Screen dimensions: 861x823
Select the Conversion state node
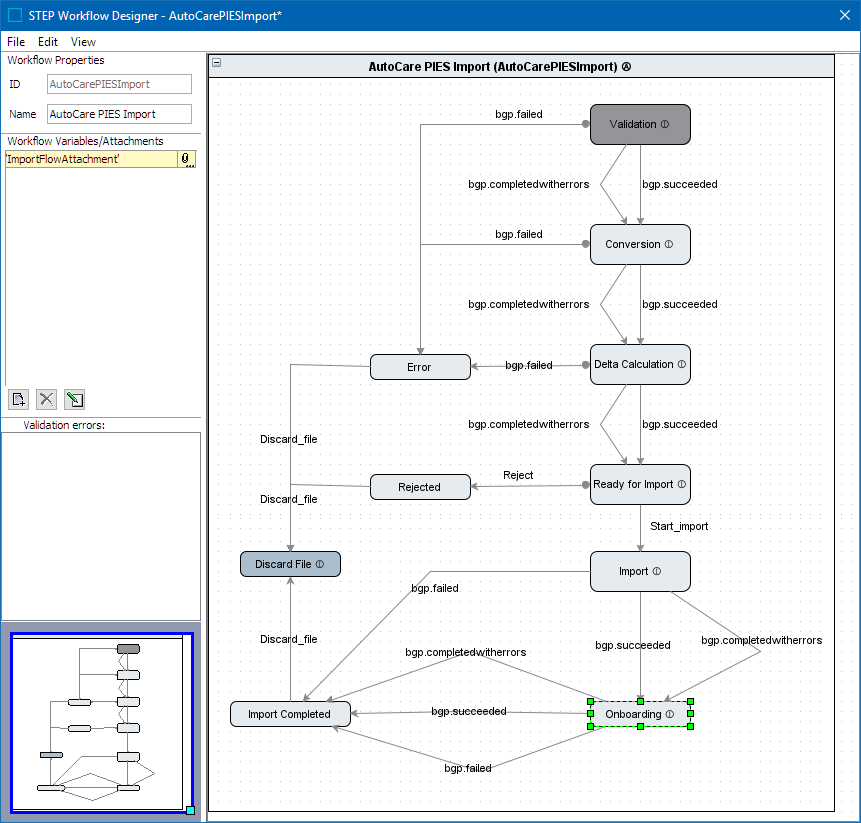tap(640, 244)
